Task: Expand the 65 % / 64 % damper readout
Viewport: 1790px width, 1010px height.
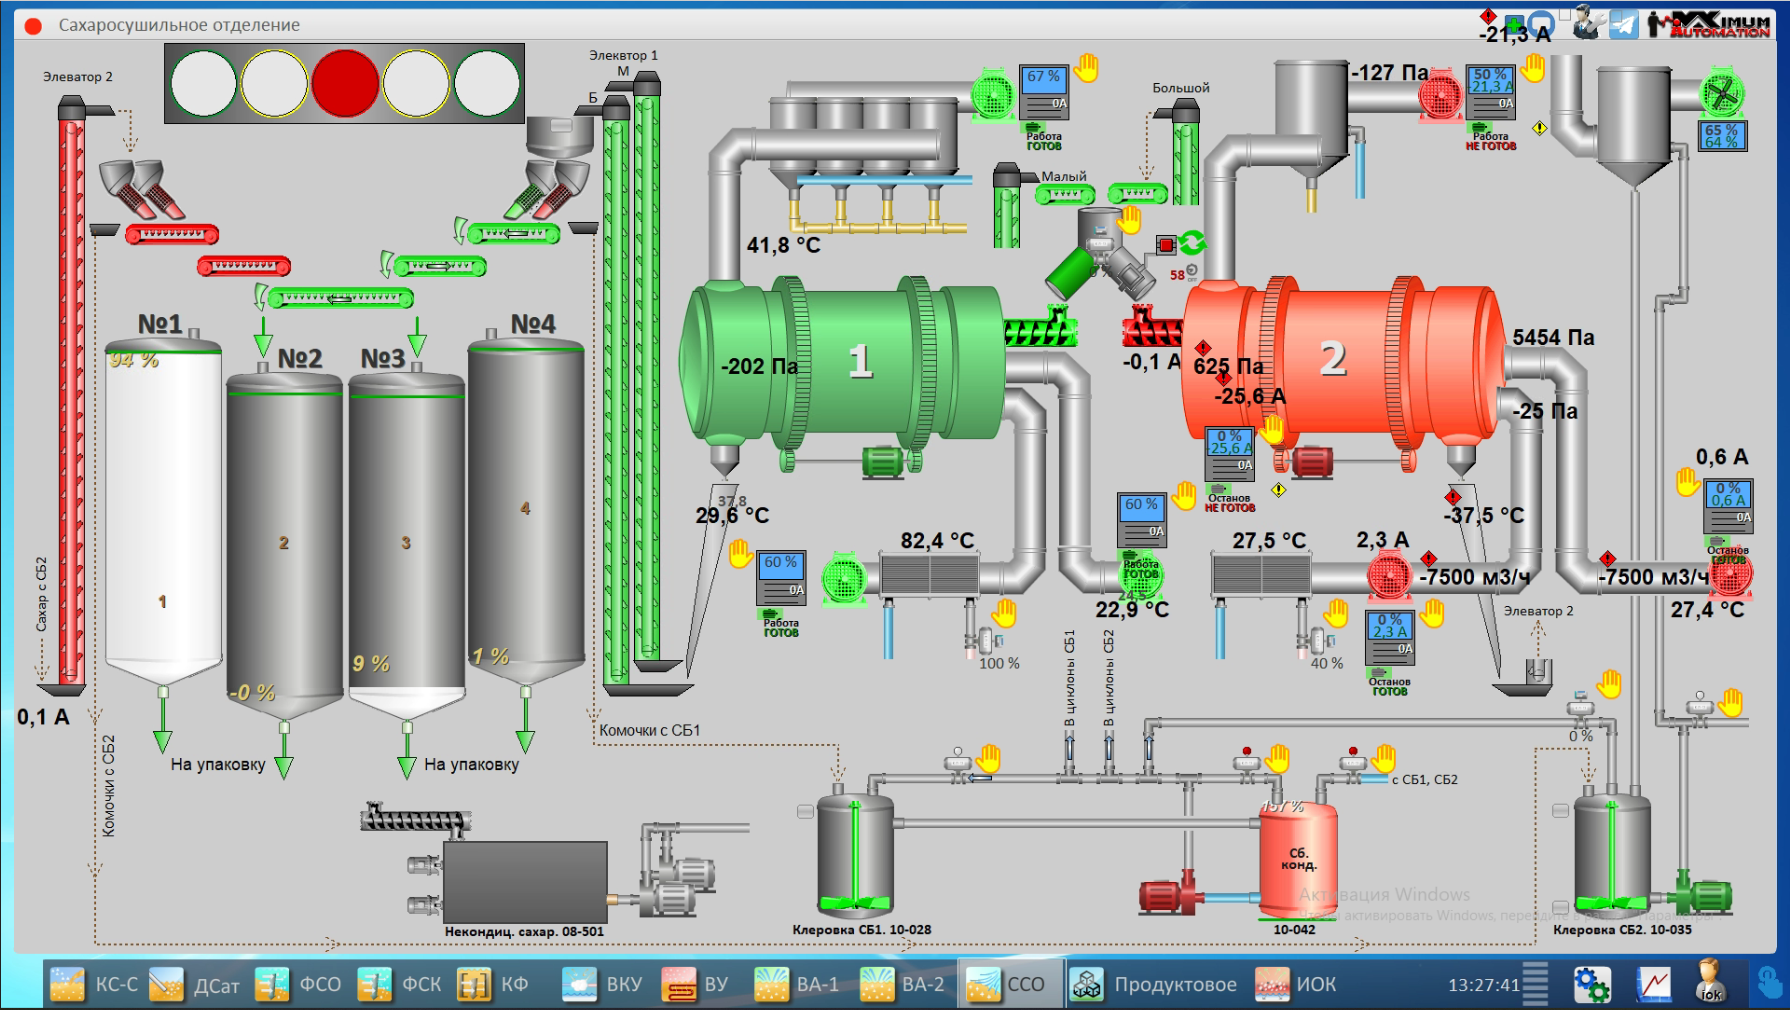Action: pos(1722,136)
